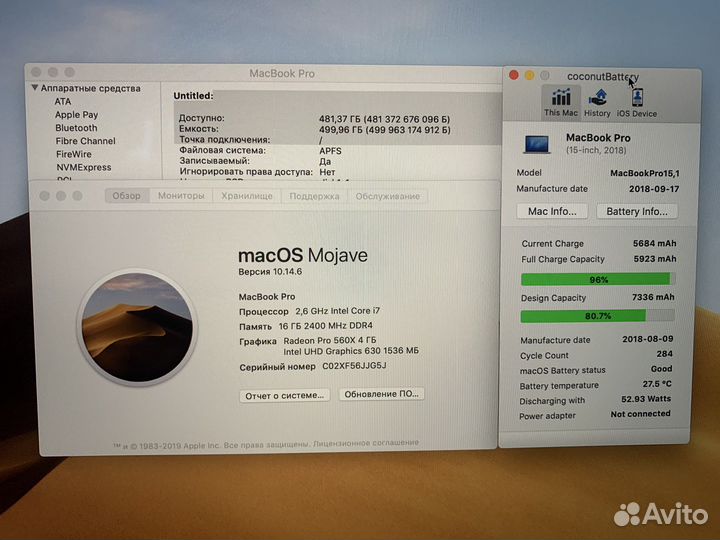
Task: Click the 2,6 GHz Intel Core i7 value
Action: pos(338,311)
